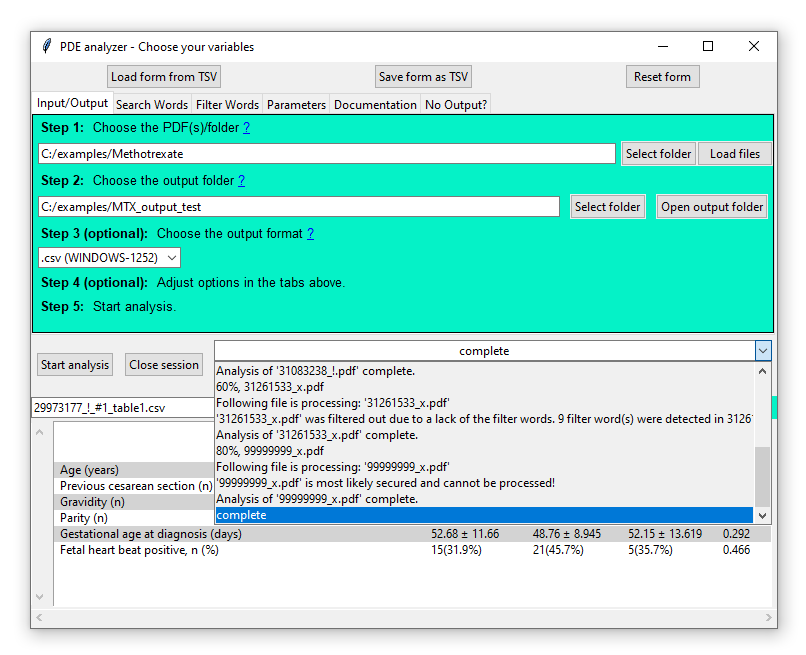Viewport: 806px width, 655px height.
Task: Go to the Parameters tab
Action: (x=296, y=105)
